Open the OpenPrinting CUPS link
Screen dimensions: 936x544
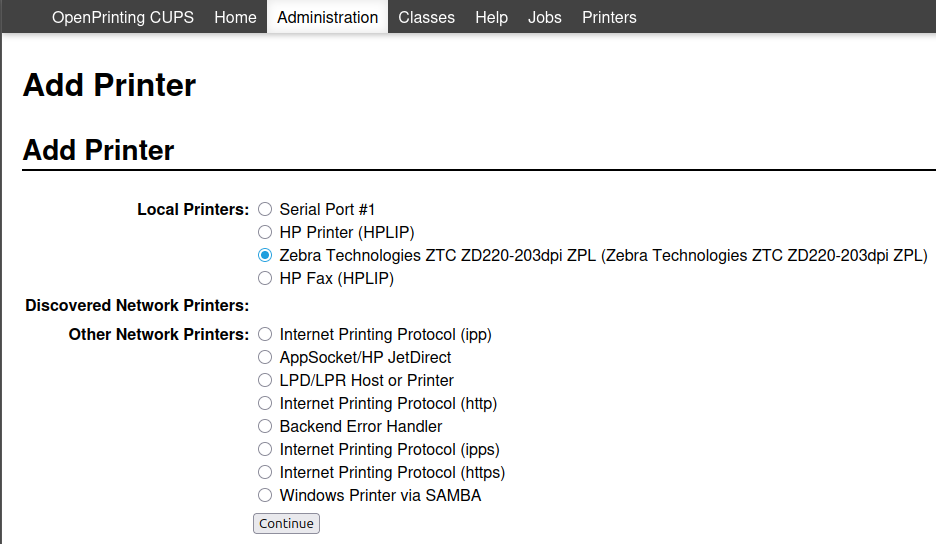[123, 17]
